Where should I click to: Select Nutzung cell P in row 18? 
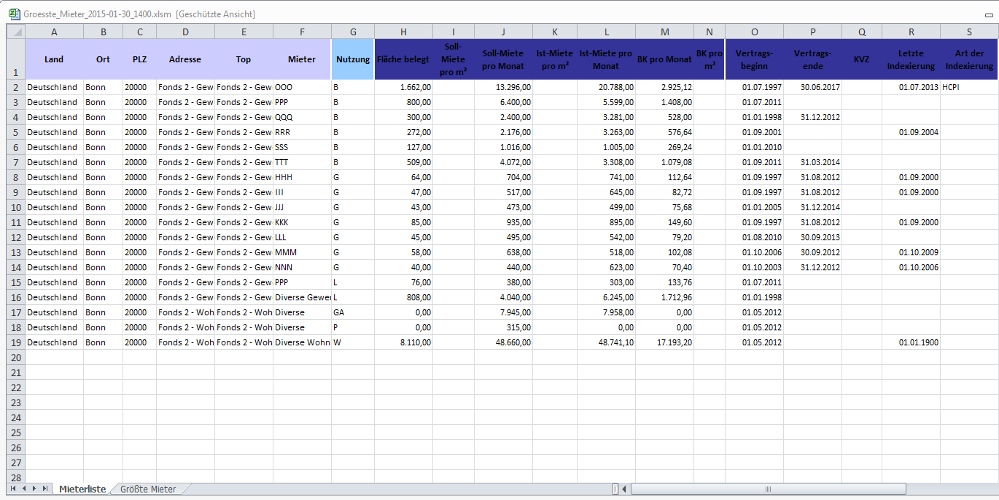(353, 327)
